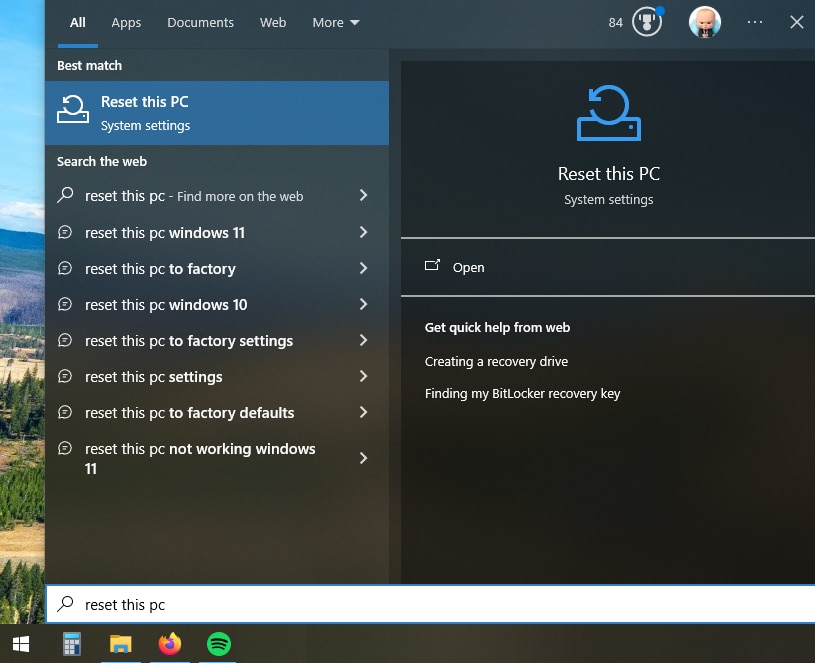Open the user profile avatar
This screenshot has width=815, height=663.
[x=704, y=21]
